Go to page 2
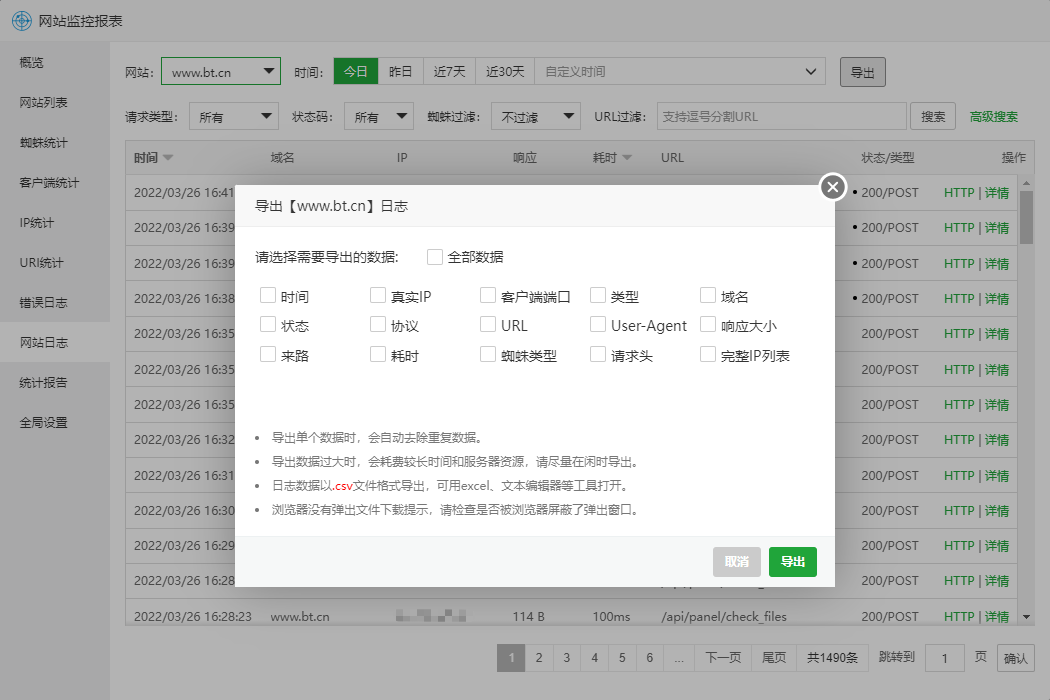 539,658
